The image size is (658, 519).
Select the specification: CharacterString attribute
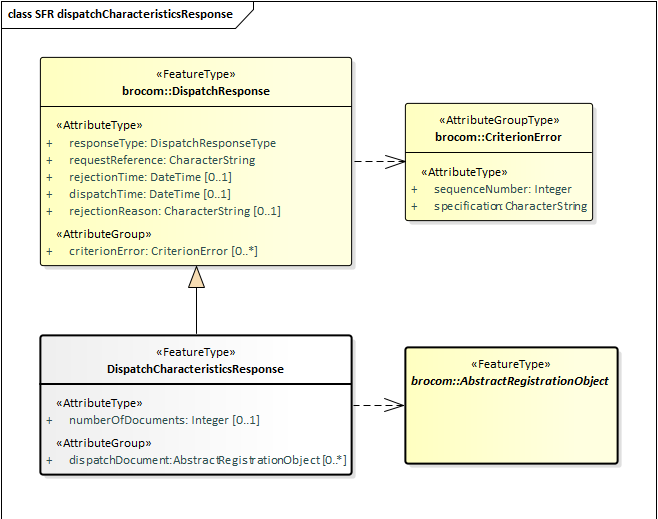point(510,206)
